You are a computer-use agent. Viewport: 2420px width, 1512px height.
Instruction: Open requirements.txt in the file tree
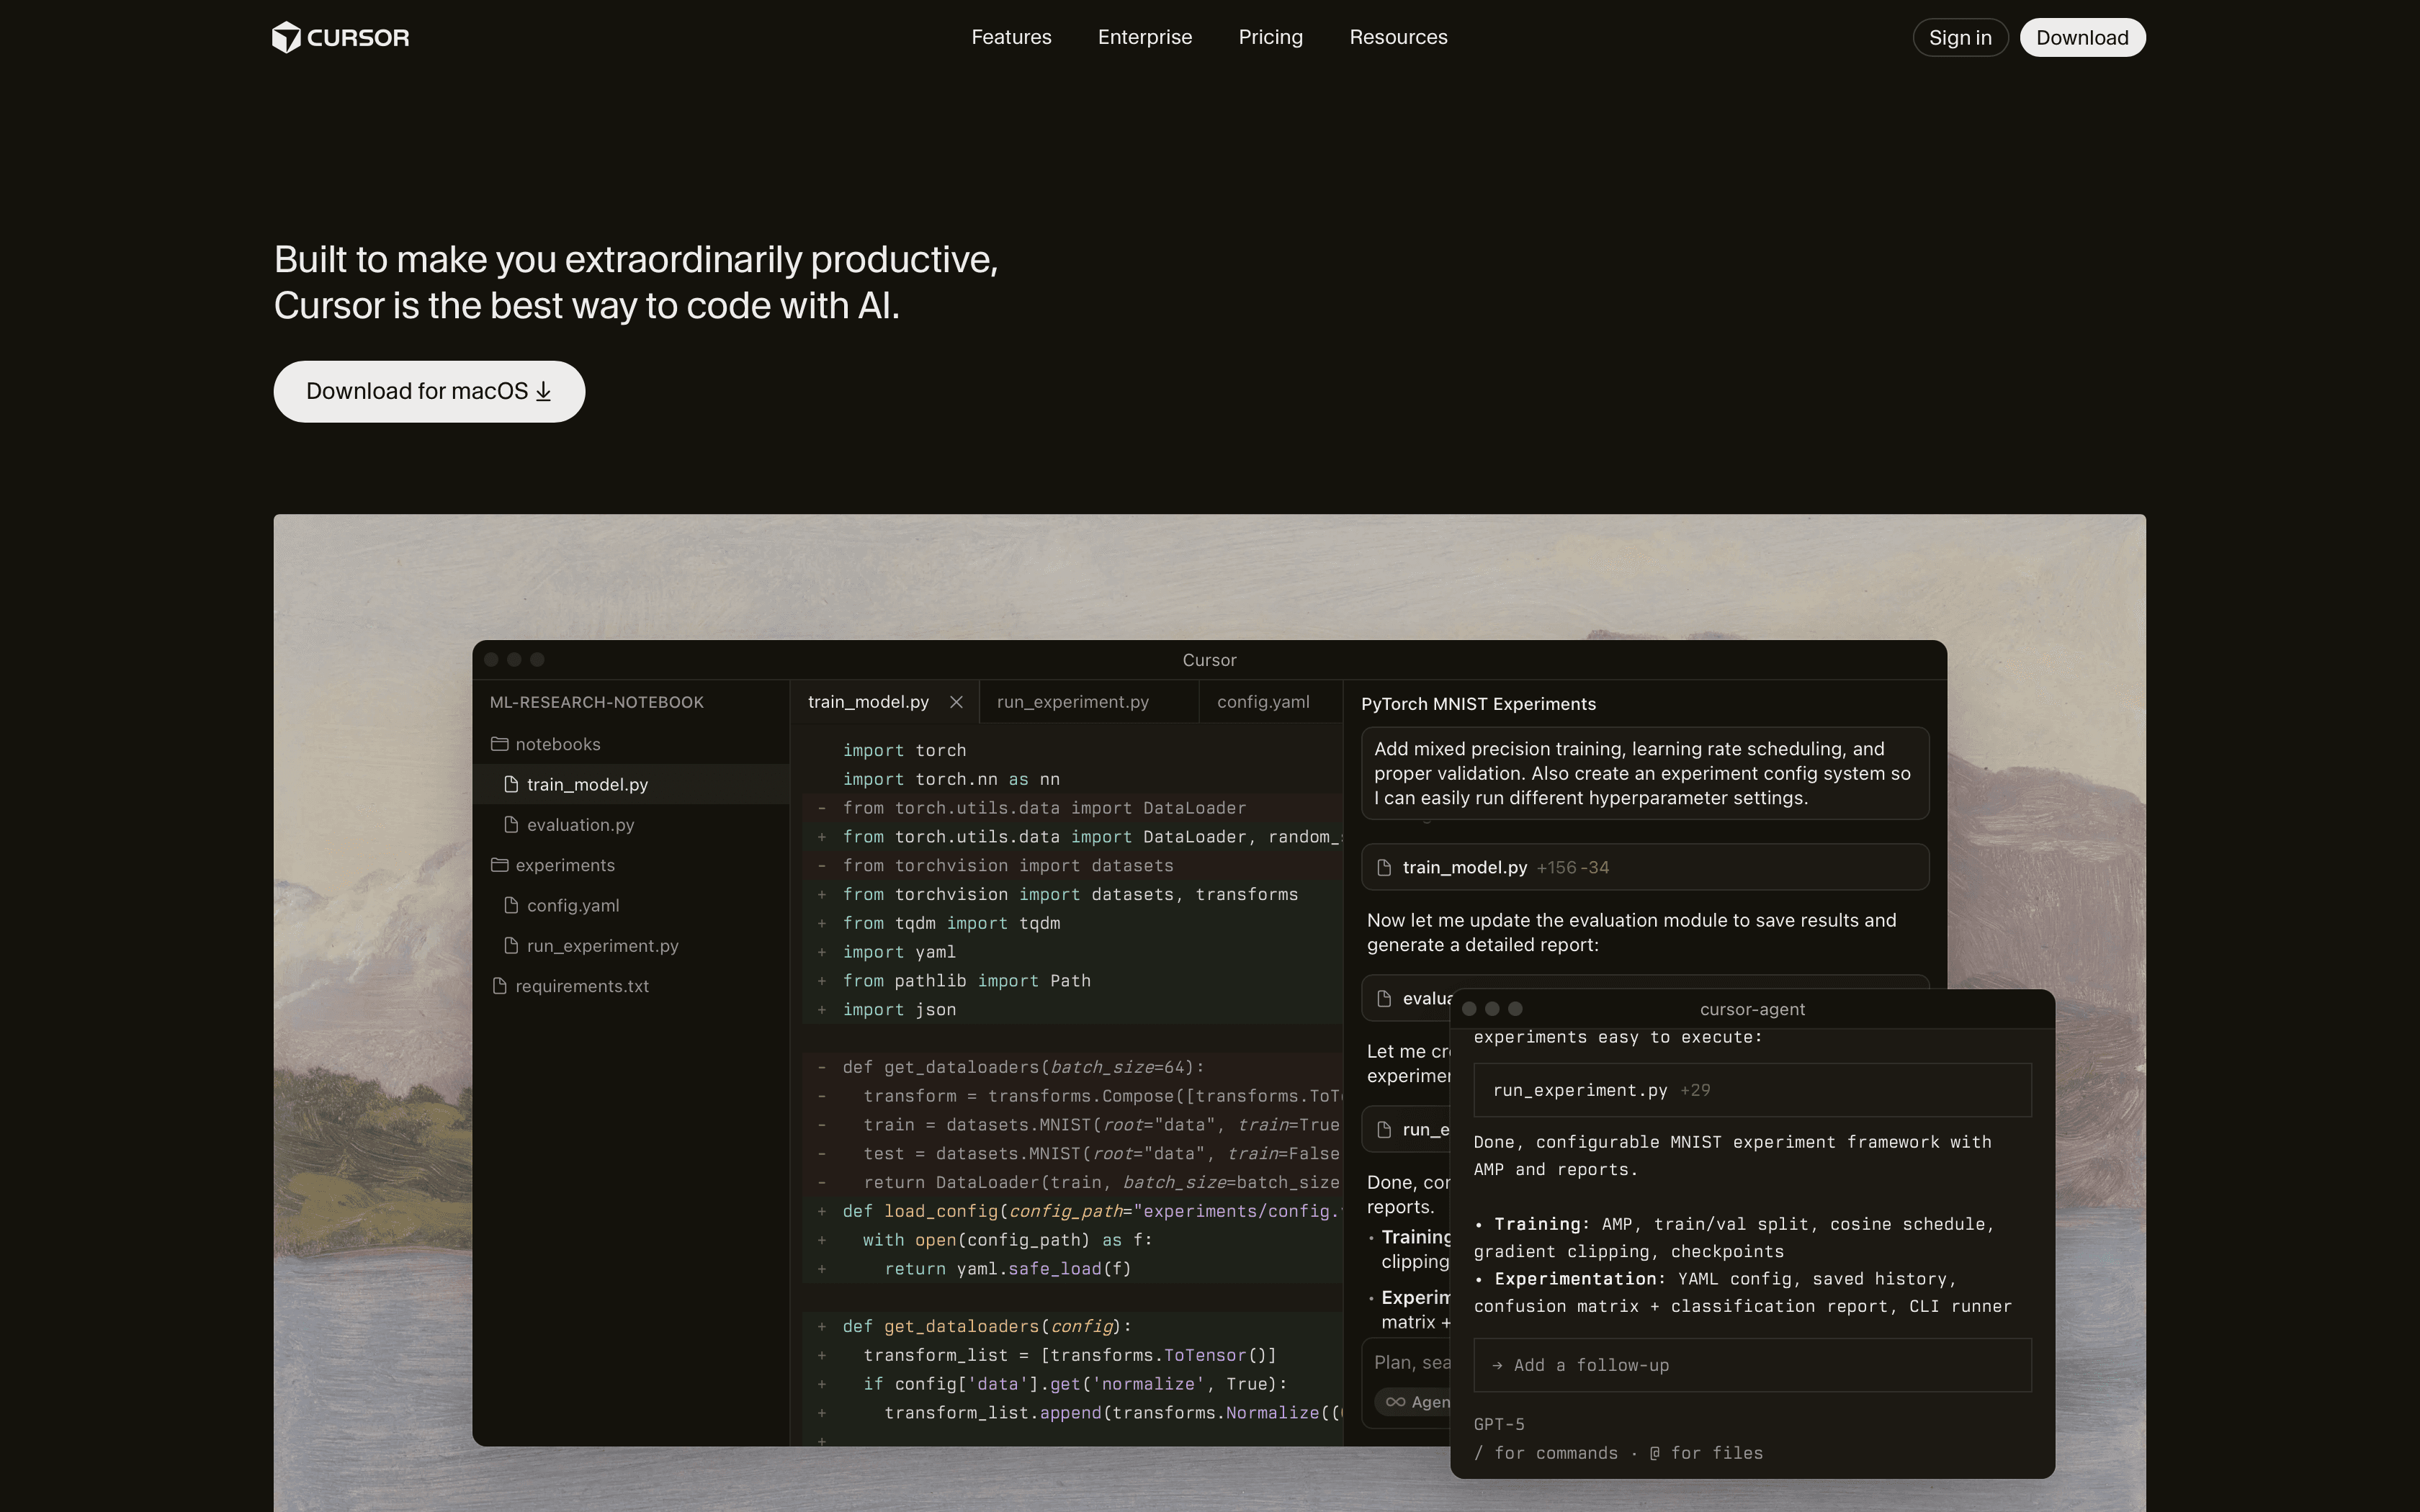coord(631,986)
